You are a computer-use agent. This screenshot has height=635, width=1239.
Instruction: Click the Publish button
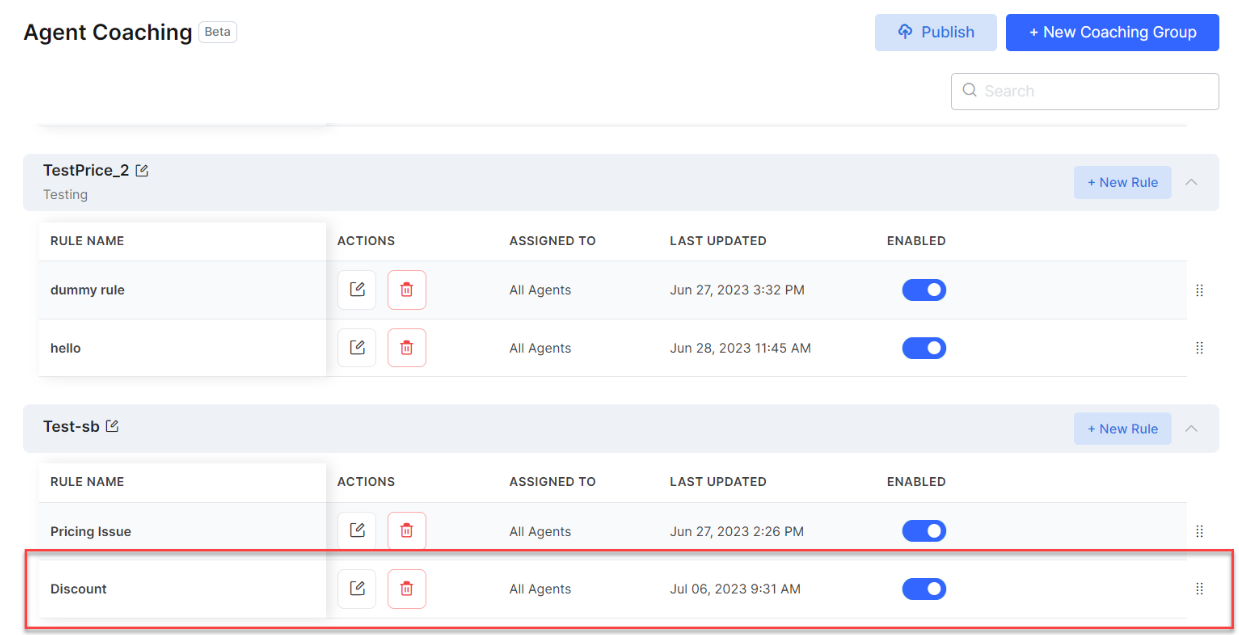(935, 32)
